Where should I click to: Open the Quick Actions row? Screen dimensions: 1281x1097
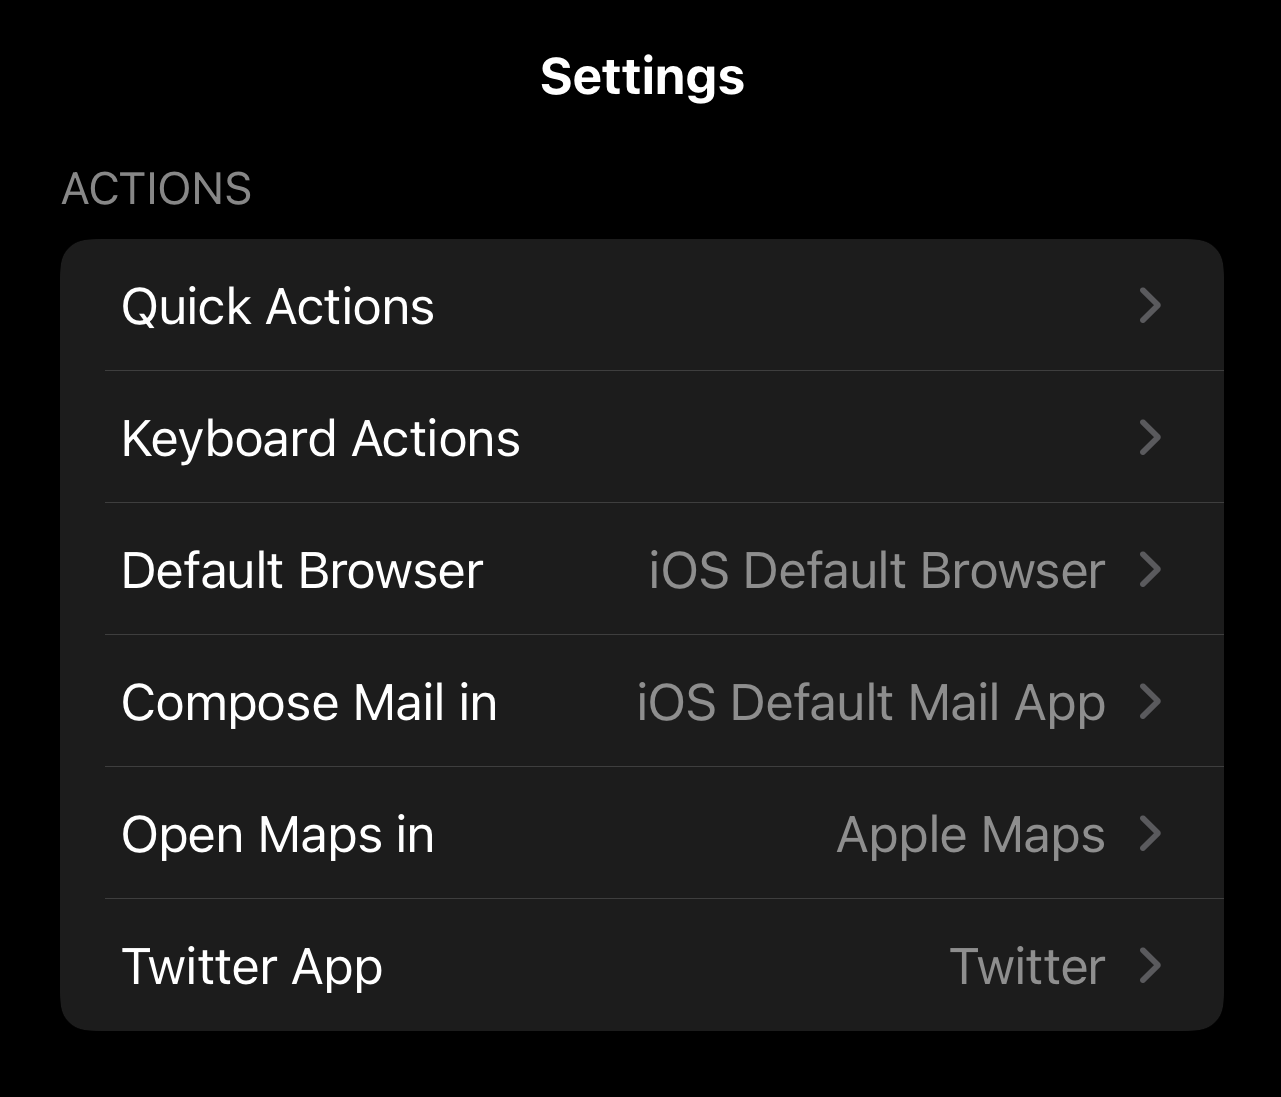(x=642, y=305)
